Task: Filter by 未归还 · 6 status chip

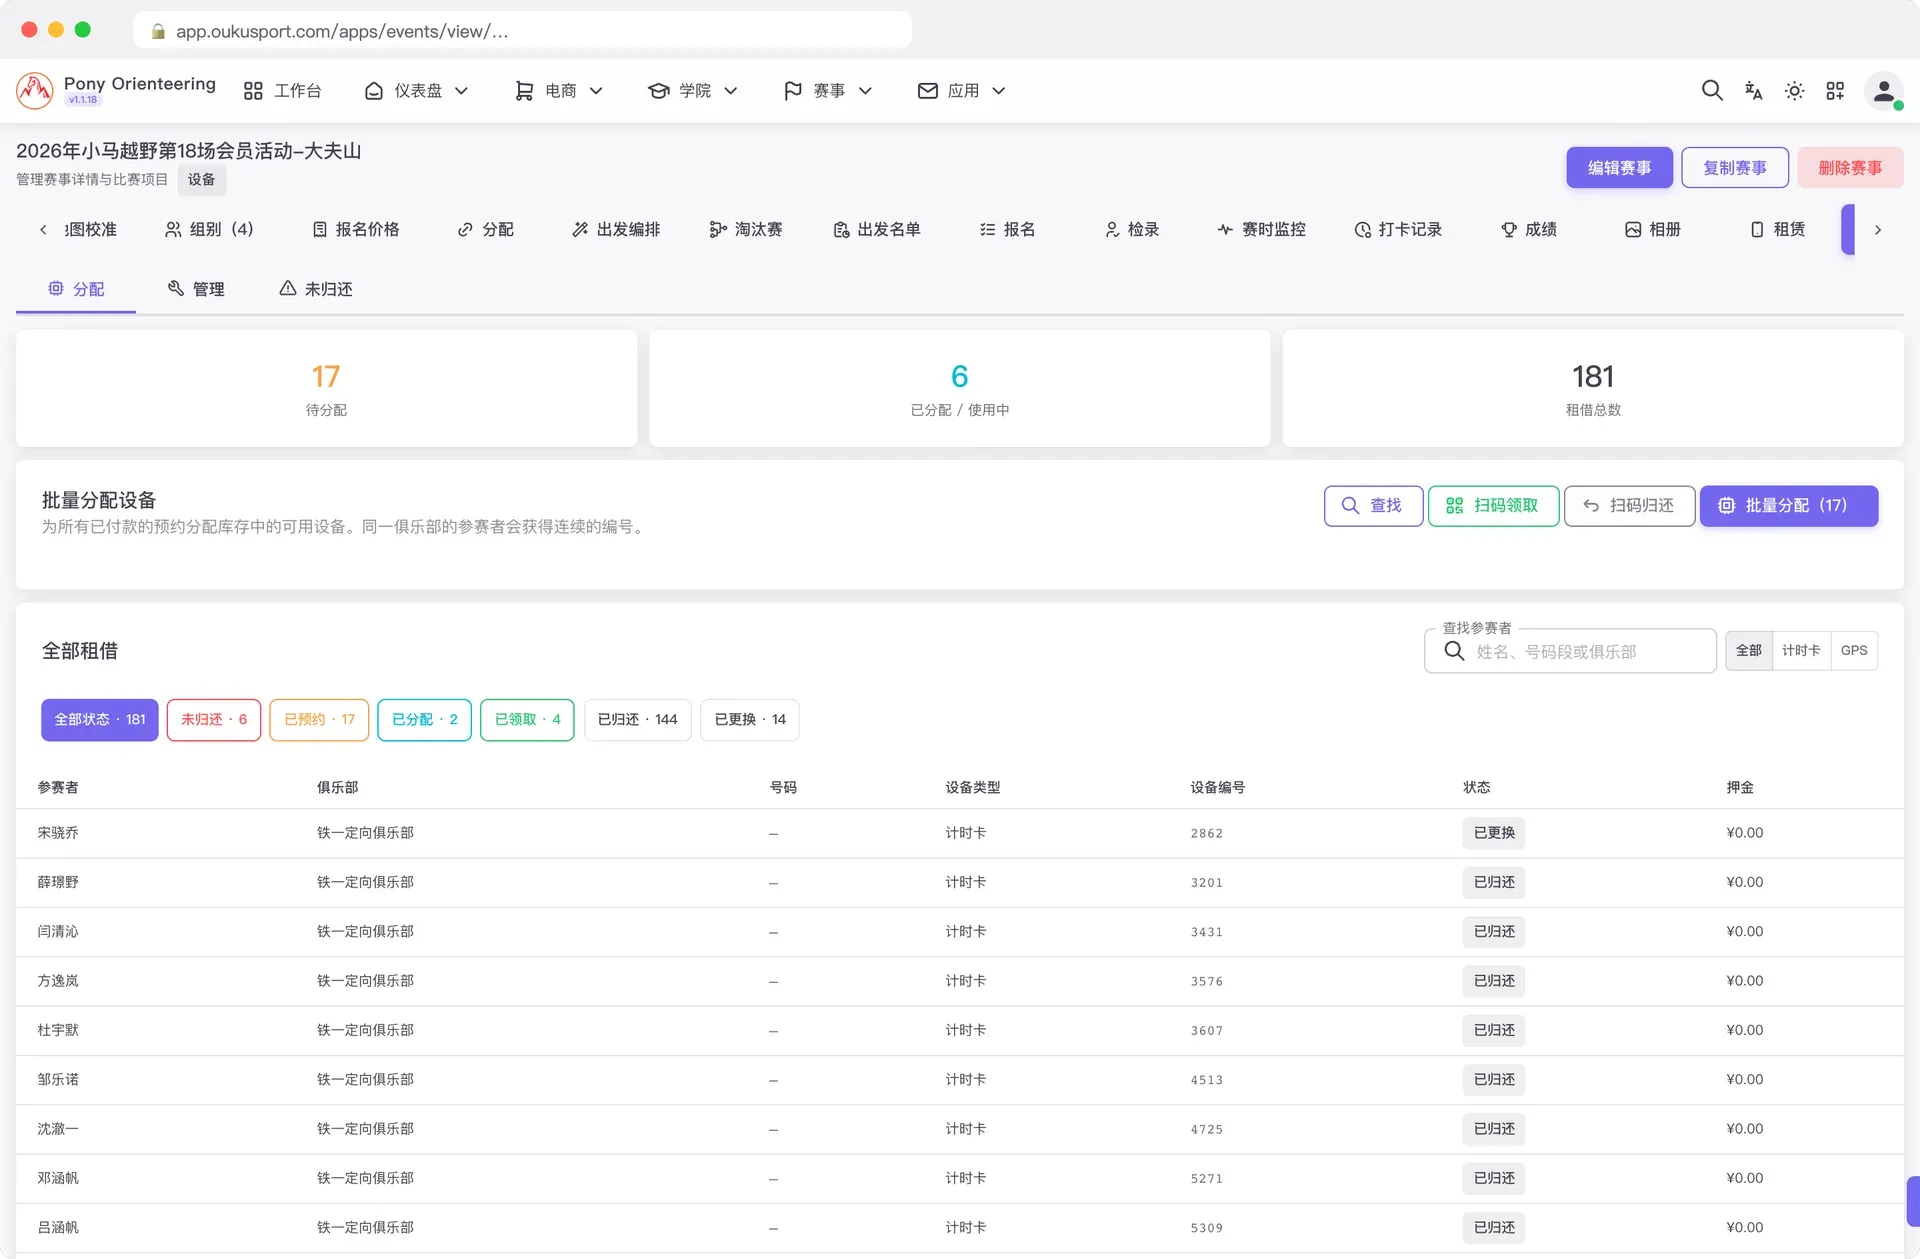Action: coord(214,720)
